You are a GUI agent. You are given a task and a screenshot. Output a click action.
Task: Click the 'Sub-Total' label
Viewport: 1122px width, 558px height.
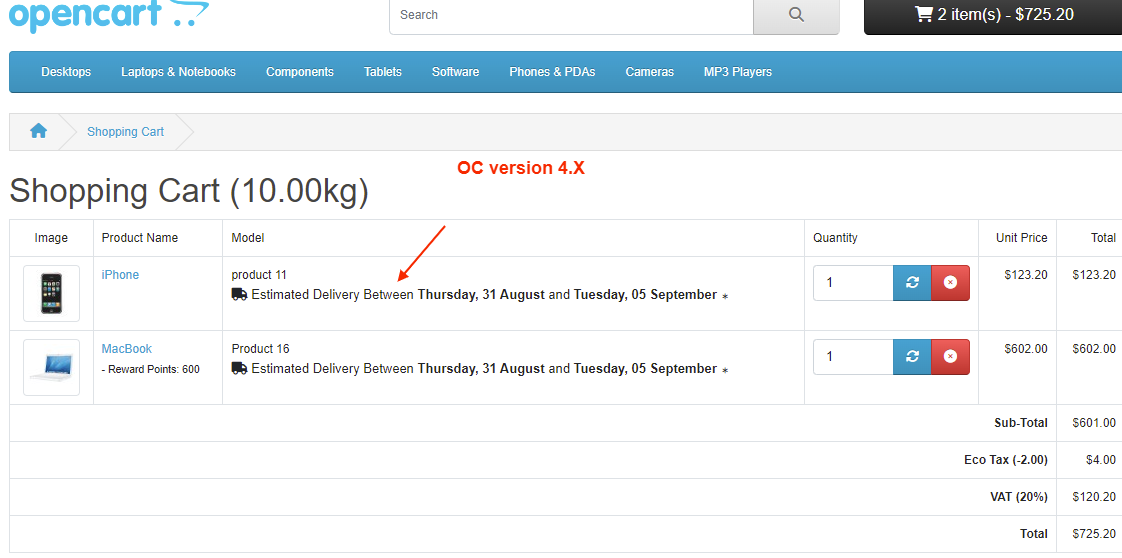click(1021, 423)
